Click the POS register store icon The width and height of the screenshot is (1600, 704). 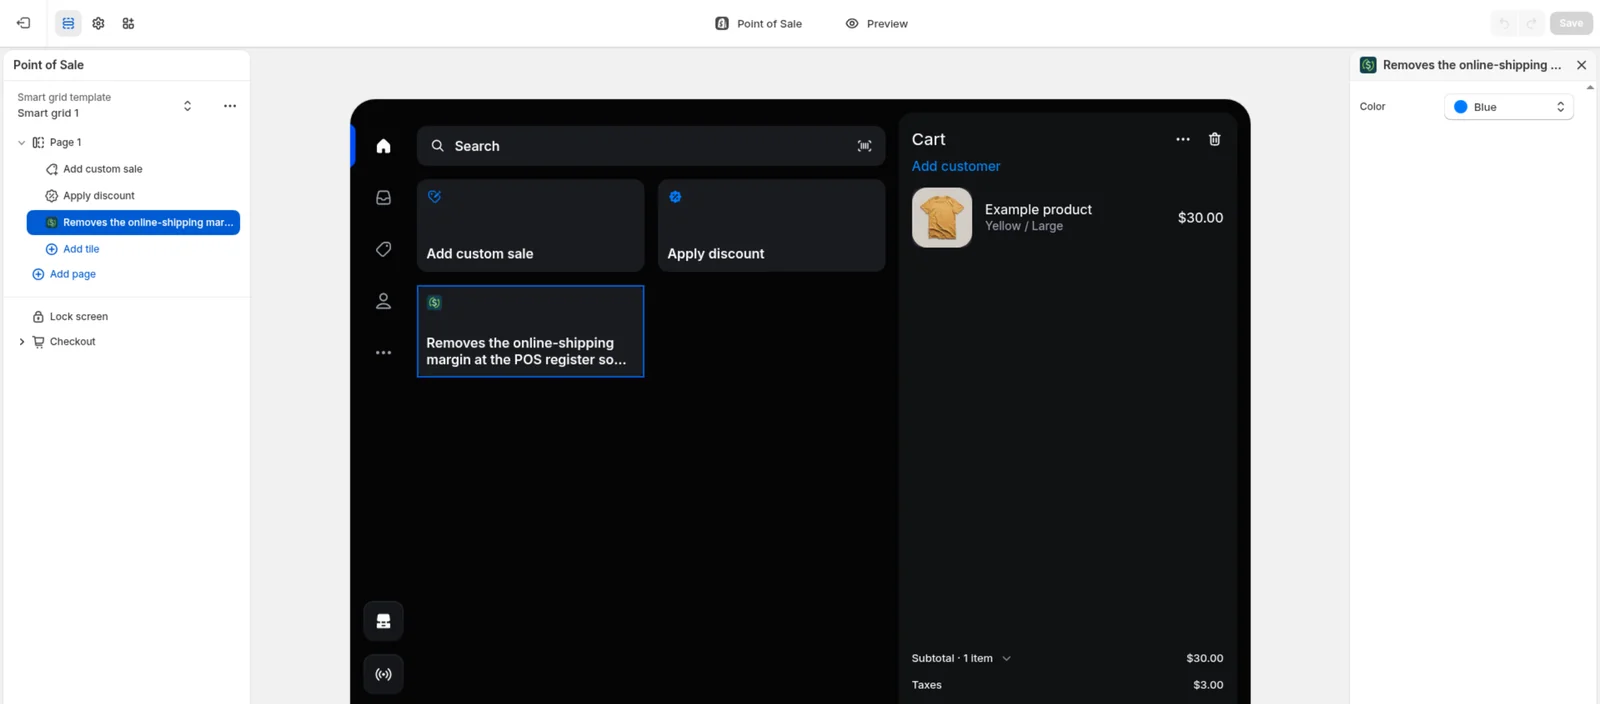point(383,621)
